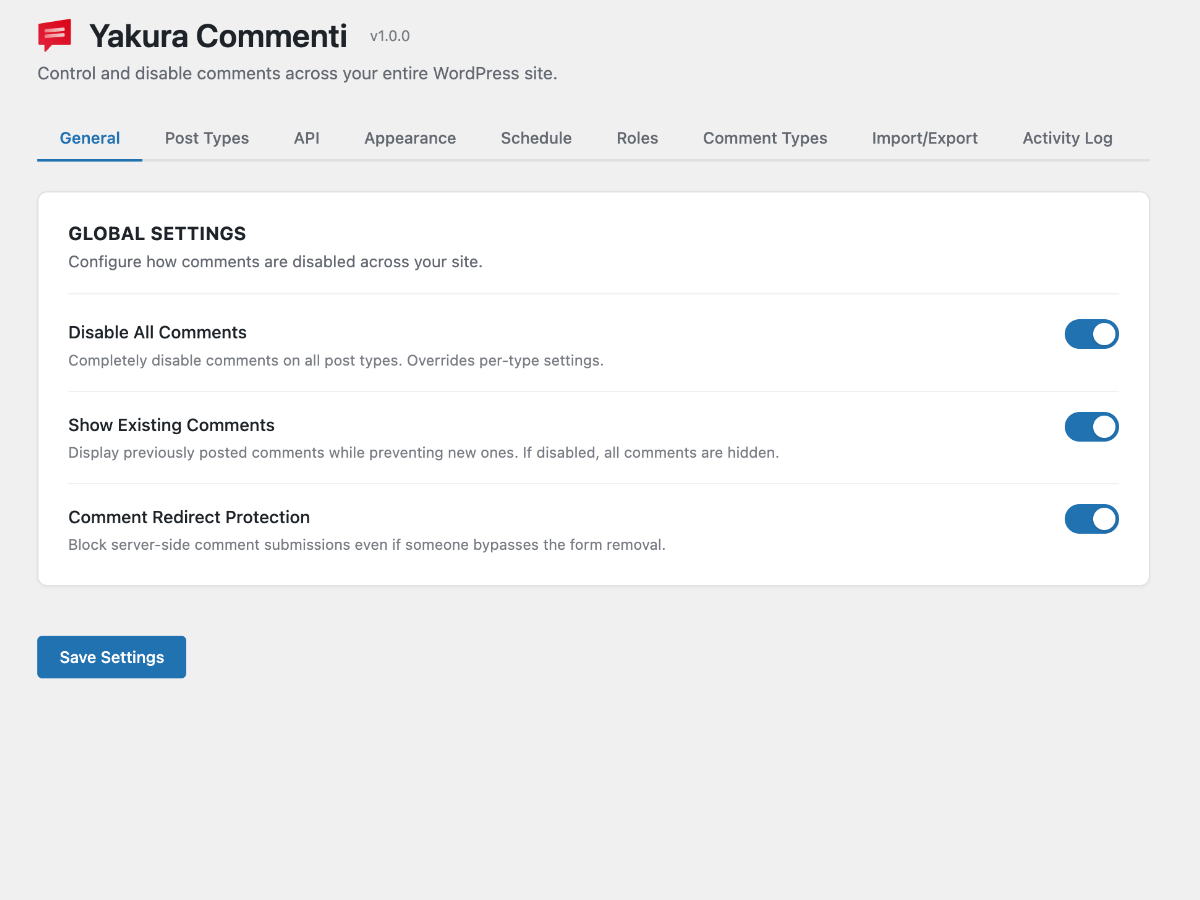Click the v1.0.0 version label
Viewport: 1200px width, 900px height.
[x=389, y=36]
